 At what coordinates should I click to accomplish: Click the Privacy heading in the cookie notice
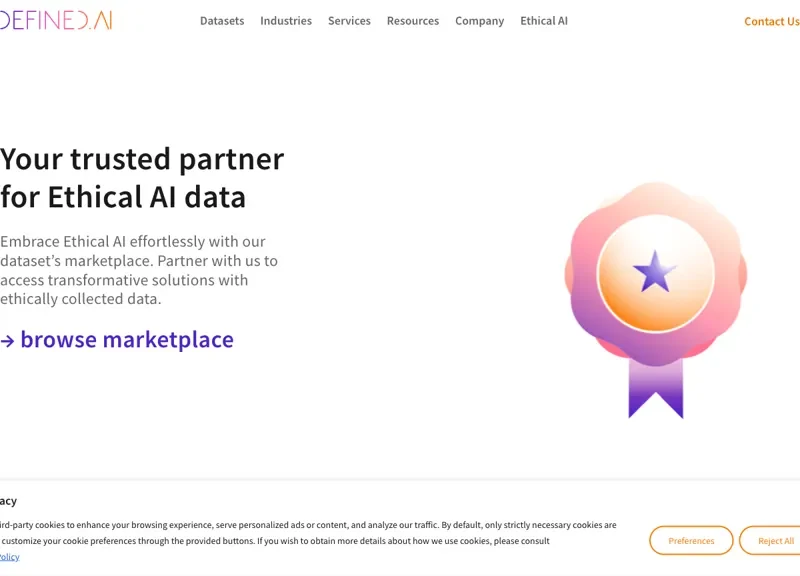[8, 500]
